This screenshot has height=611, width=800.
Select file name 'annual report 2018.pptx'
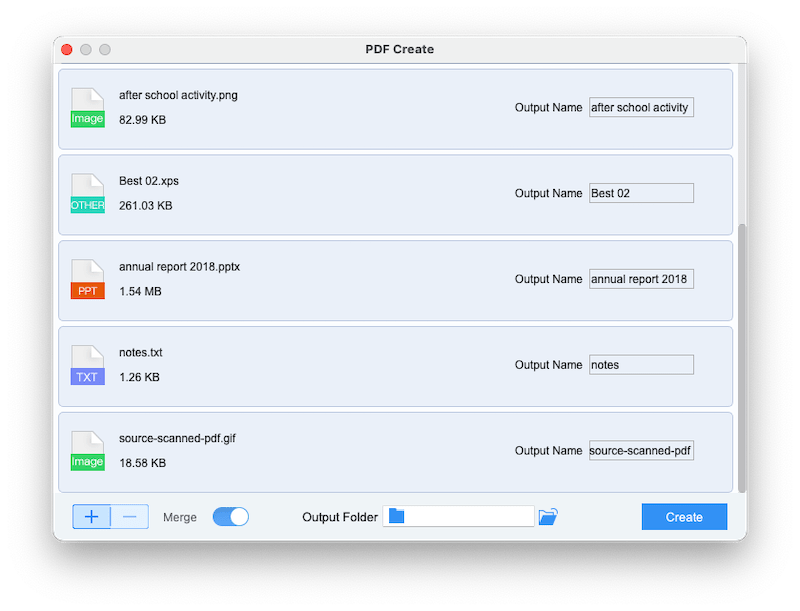pos(179,267)
